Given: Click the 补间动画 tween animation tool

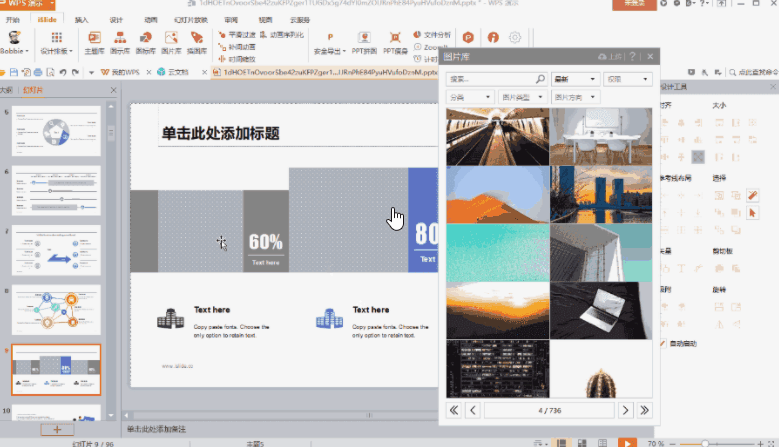Looking at the screenshot, I should click(237, 47).
